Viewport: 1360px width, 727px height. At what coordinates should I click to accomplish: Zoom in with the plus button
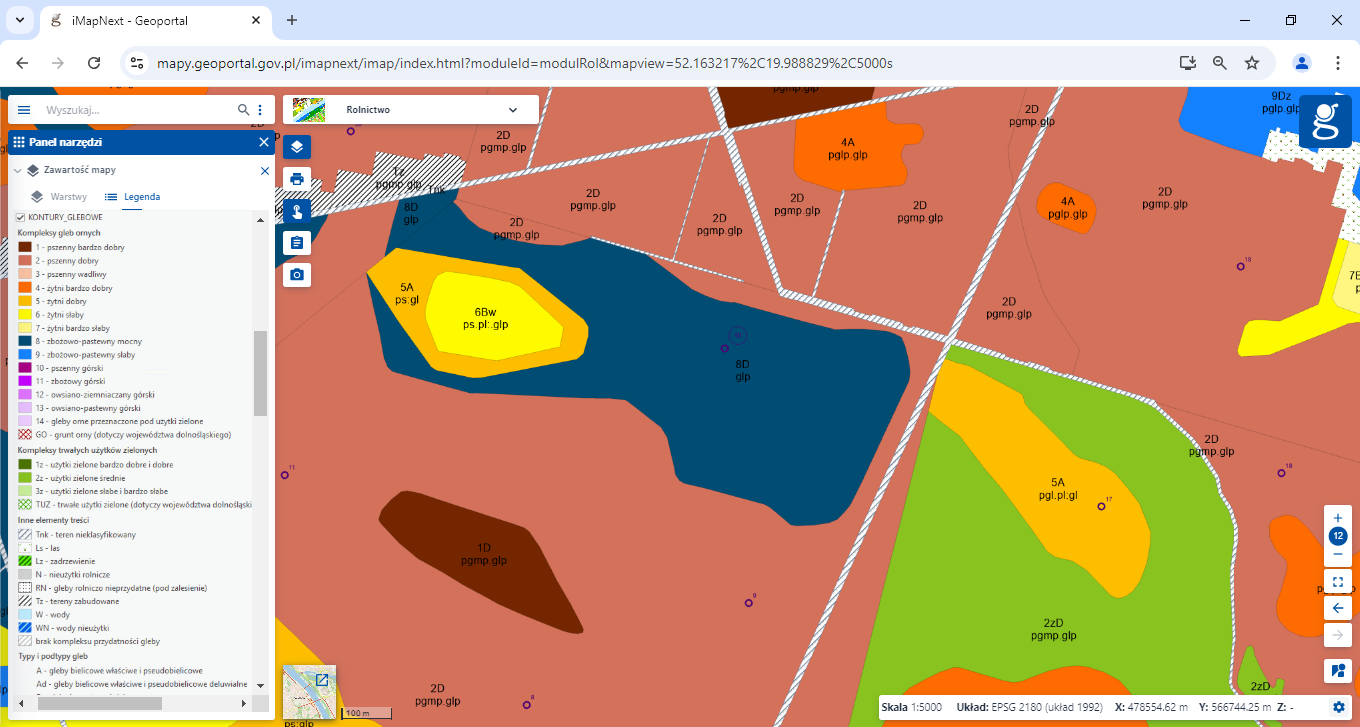[x=1338, y=518]
